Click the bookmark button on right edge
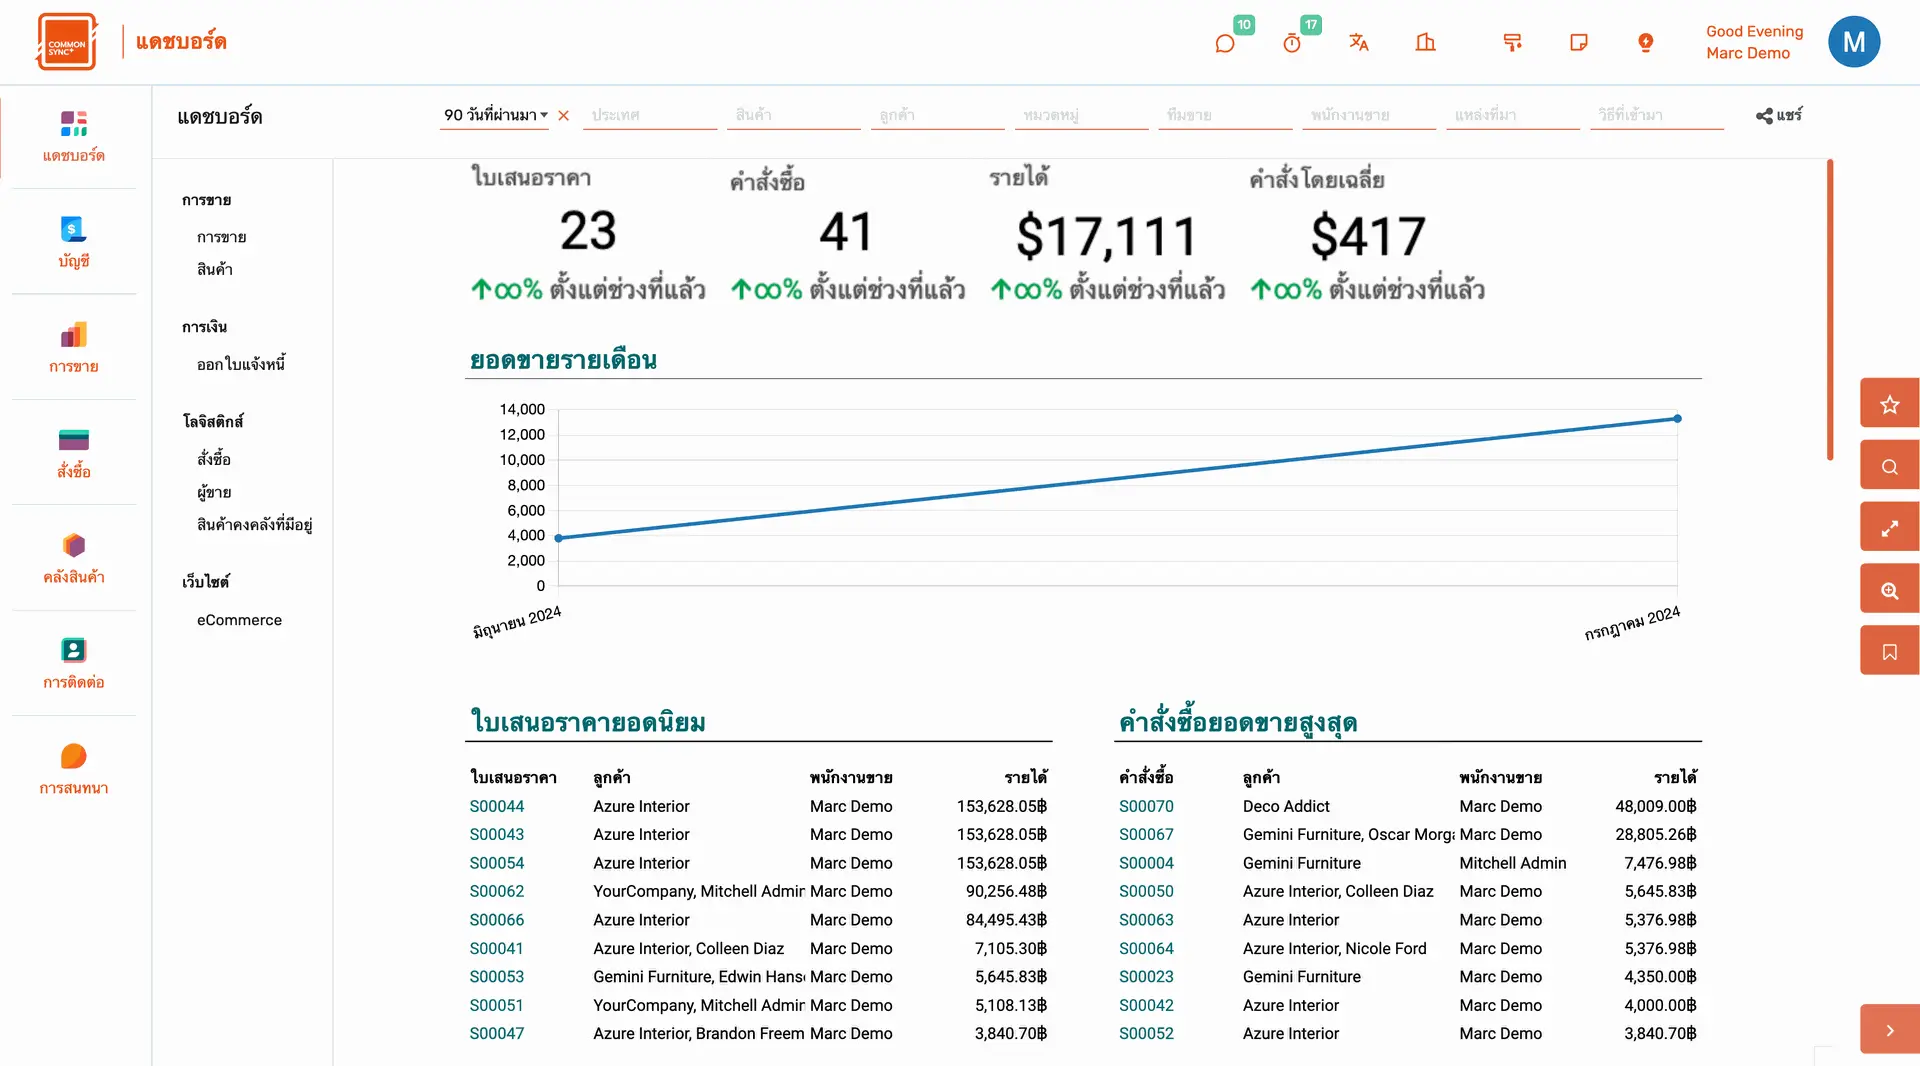This screenshot has height=1066, width=1920. pos(1889,652)
